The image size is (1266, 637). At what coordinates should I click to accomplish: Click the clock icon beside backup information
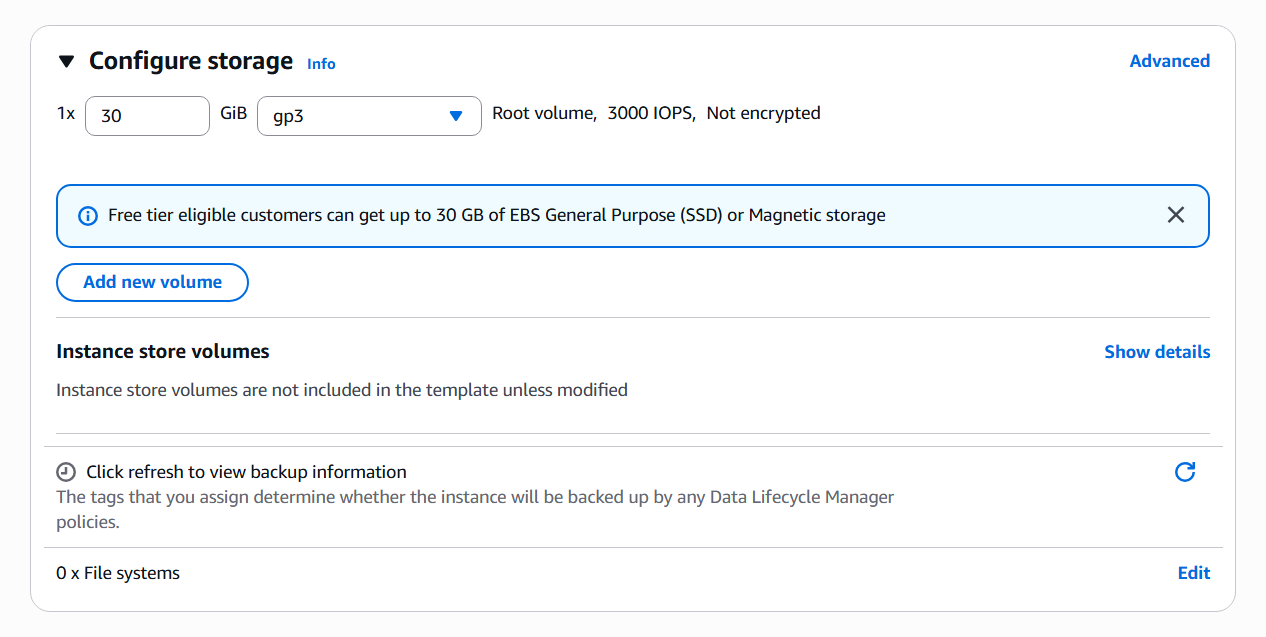(66, 472)
